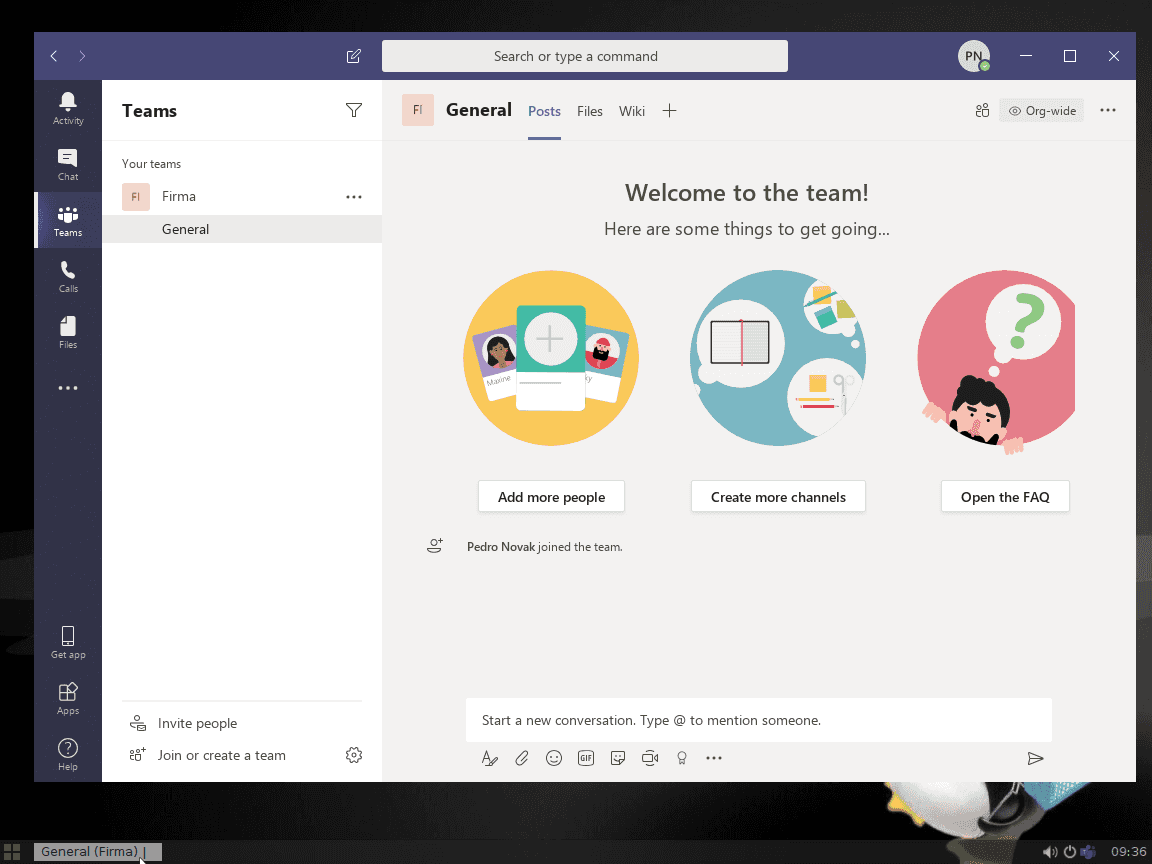This screenshot has width=1152, height=864.
Task: Click the Org-wide visibility indicator
Action: [x=1041, y=110]
